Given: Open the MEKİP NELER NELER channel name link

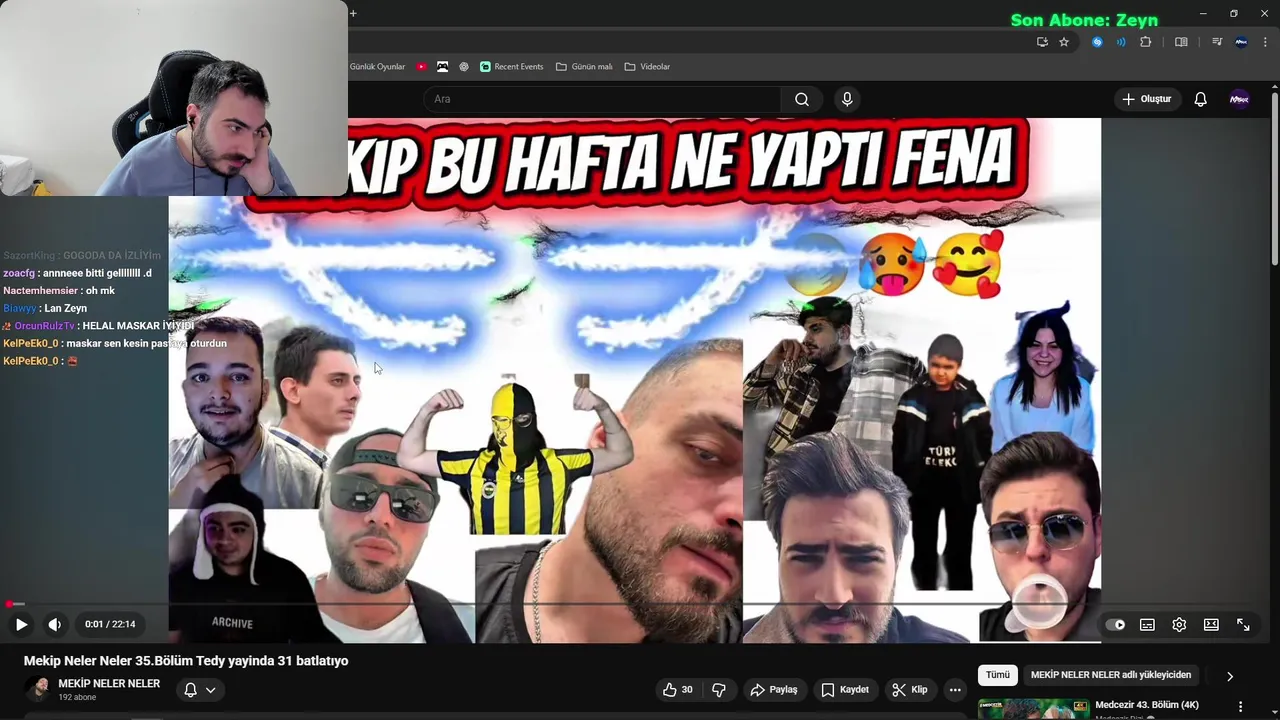Looking at the screenshot, I should point(109,683).
